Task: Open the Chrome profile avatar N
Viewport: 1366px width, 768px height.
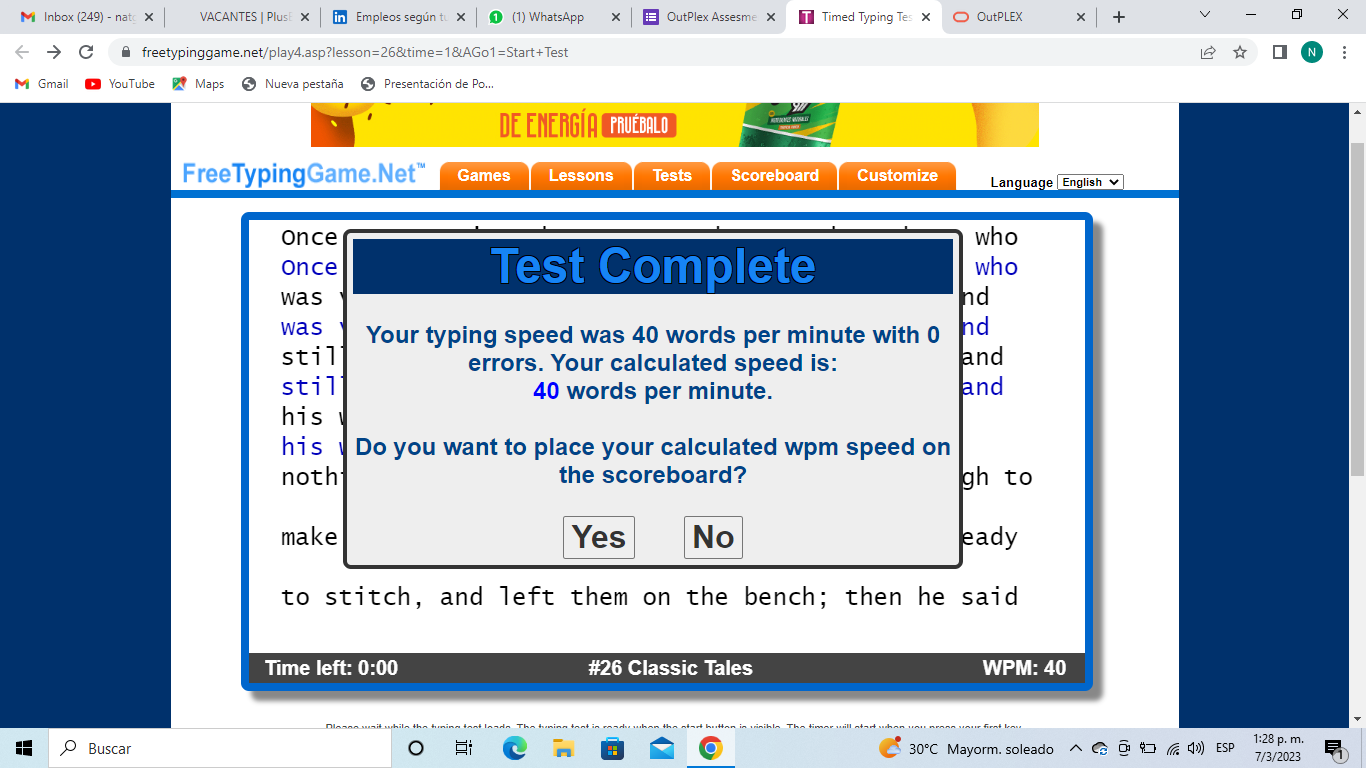Action: (1312, 52)
